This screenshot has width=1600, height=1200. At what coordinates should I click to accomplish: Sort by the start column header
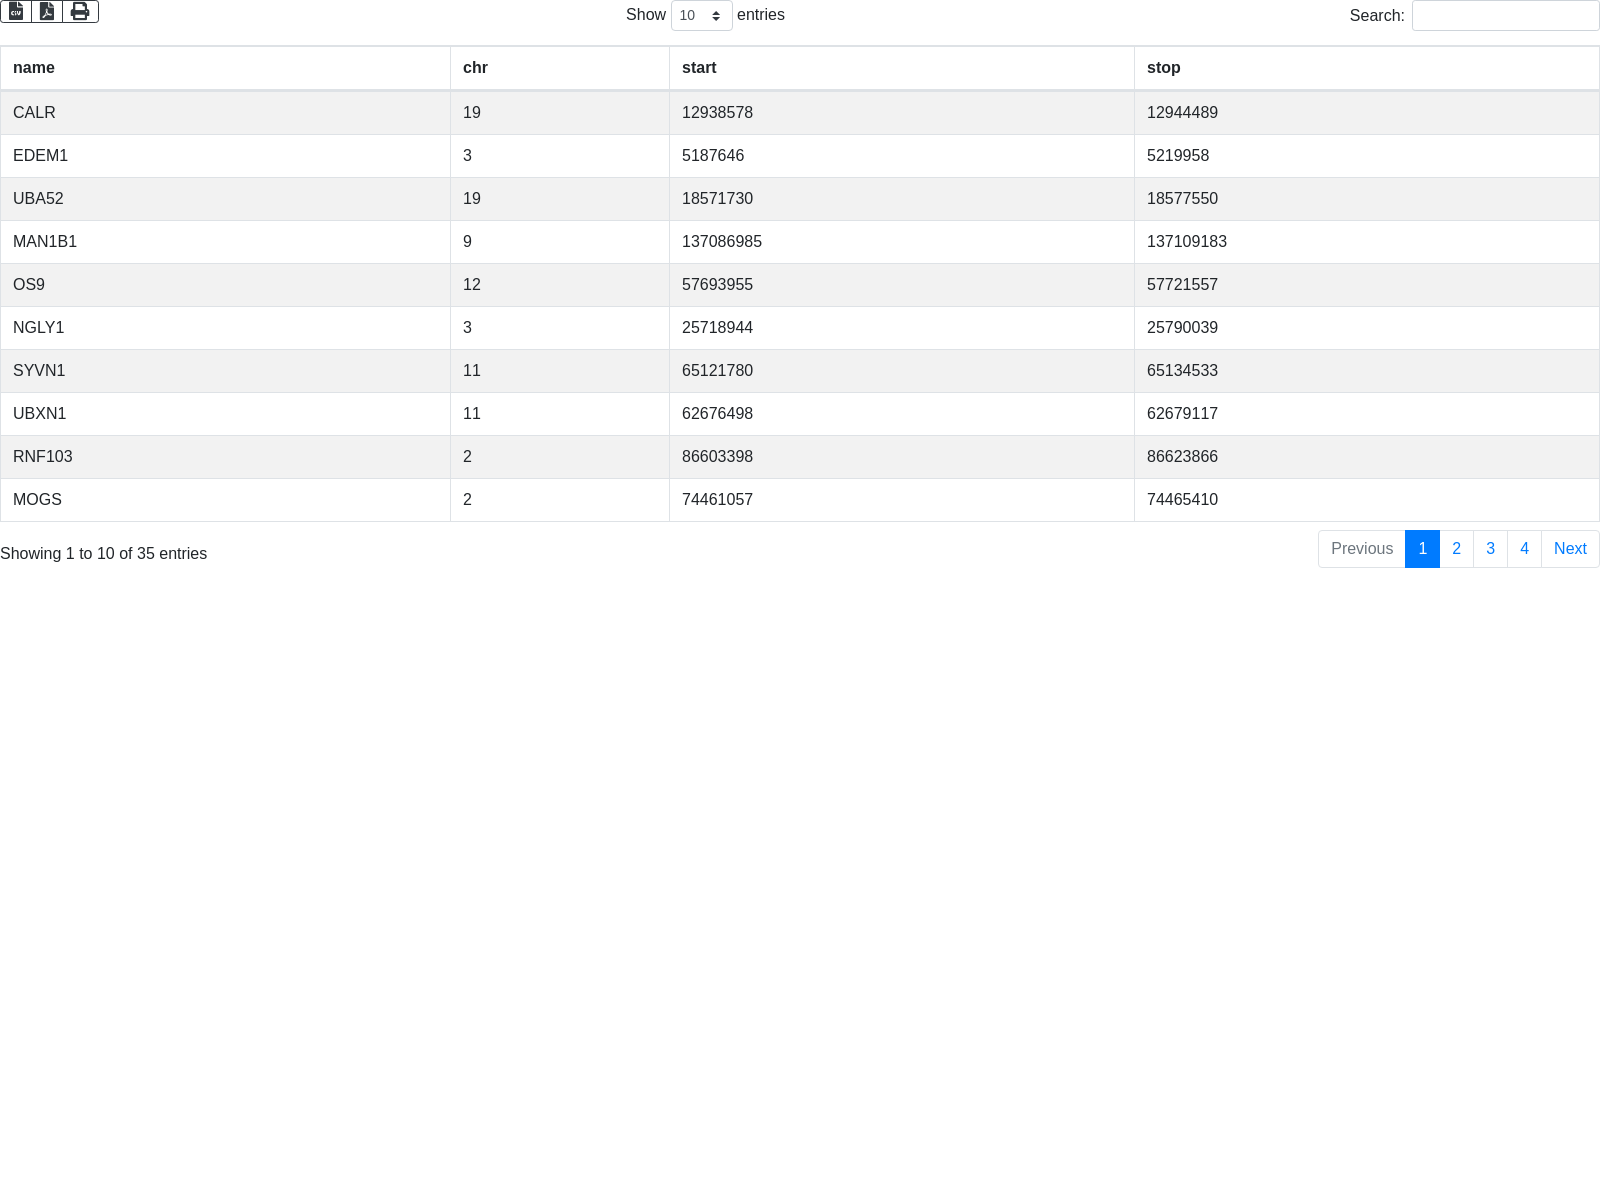(x=699, y=68)
